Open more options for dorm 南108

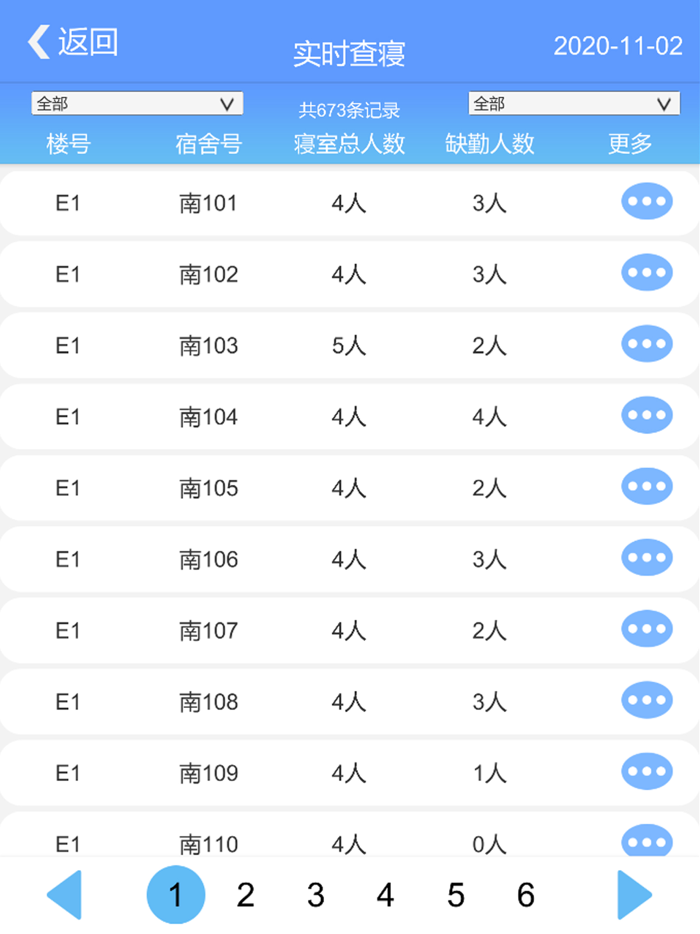646,701
